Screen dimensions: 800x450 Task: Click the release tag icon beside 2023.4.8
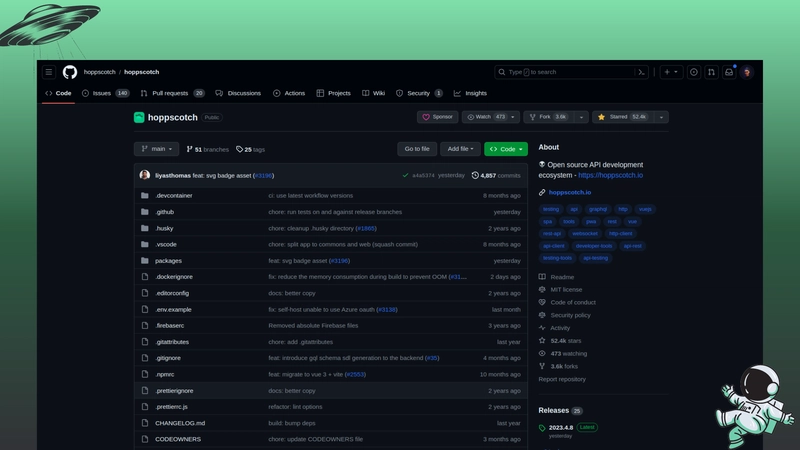(542, 428)
